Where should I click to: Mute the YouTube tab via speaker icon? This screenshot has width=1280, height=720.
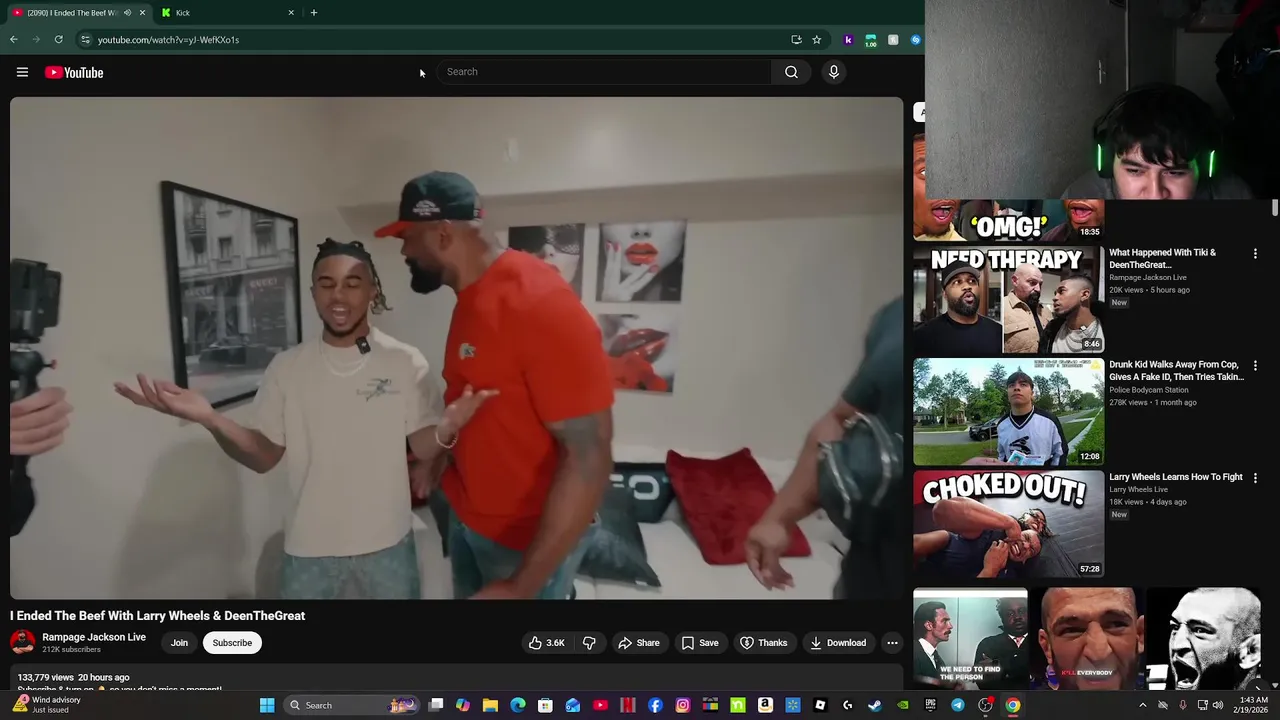[x=127, y=13]
